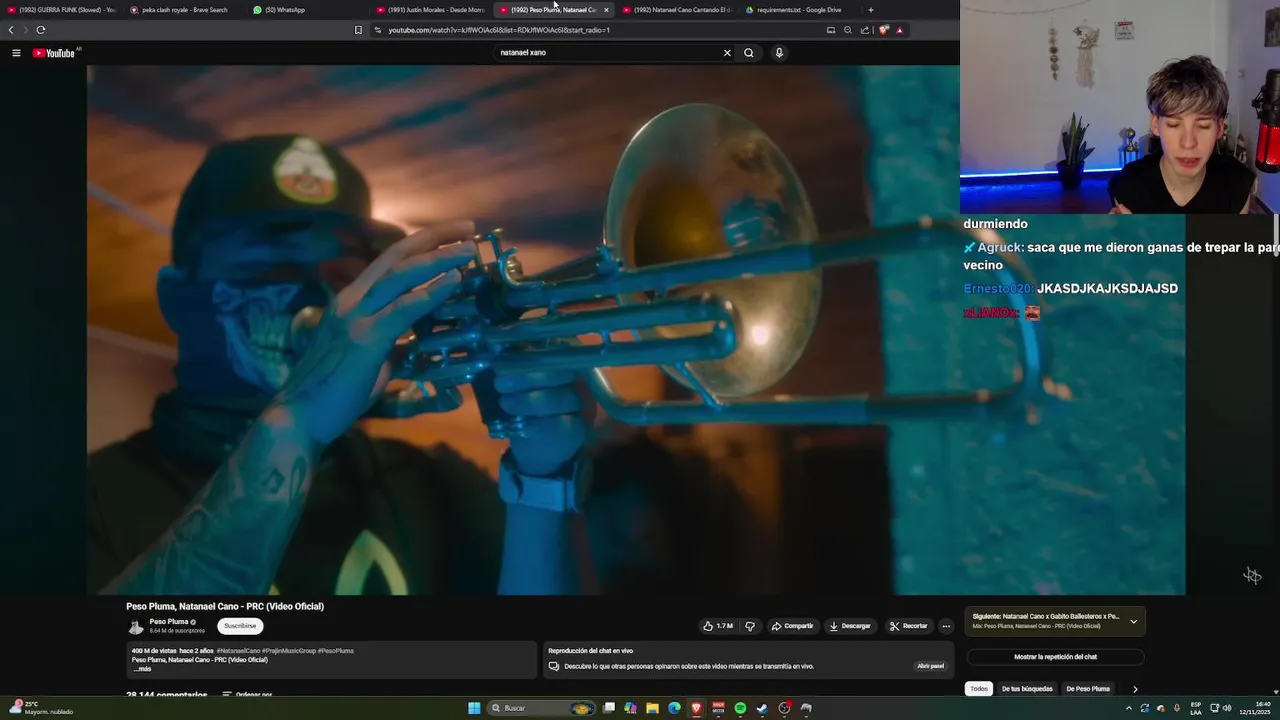Open the weather widget showing 25°C
Screen dimensions: 1280x720
pos(40,708)
